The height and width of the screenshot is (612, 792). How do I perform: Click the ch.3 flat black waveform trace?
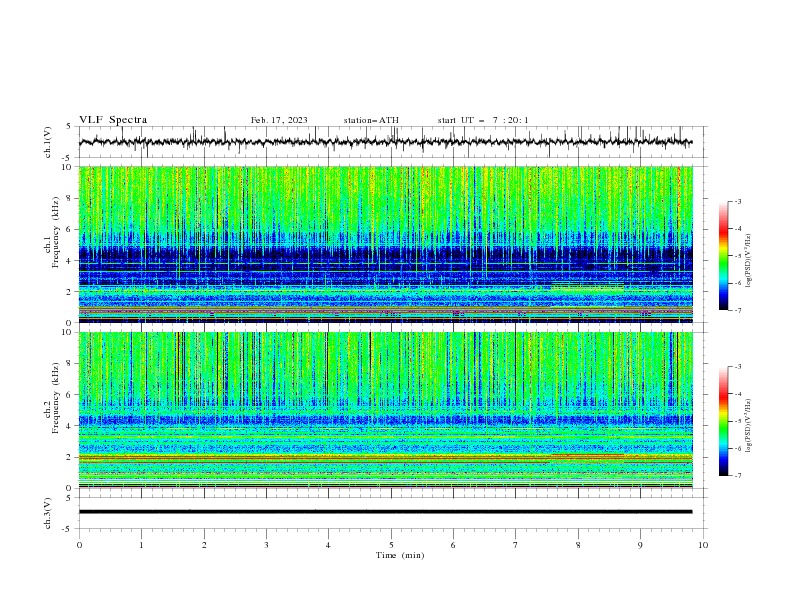[385, 512]
